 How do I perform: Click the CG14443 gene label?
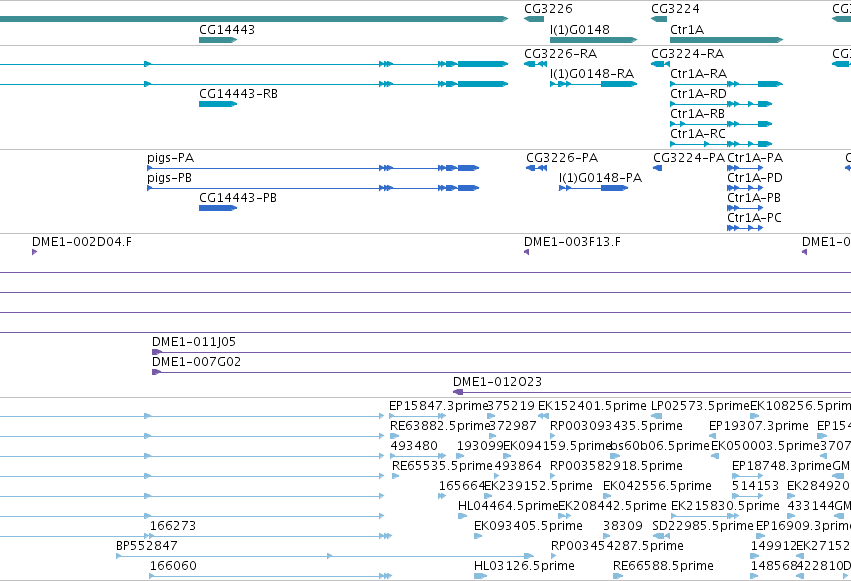tap(227, 30)
